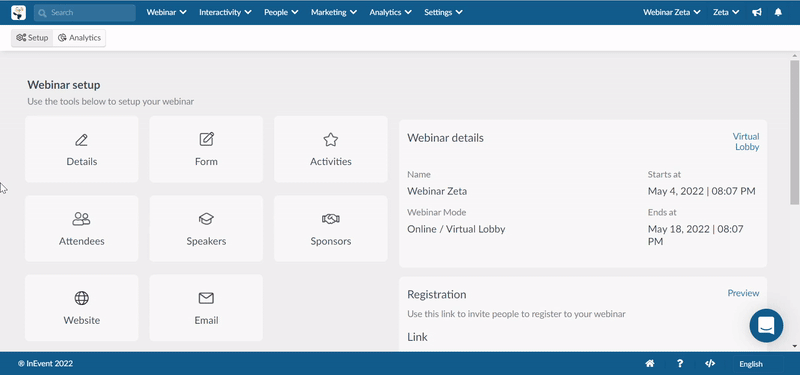This screenshot has height=375, width=800.
Task: Expand the Settings menu
Action: [443, 12]
